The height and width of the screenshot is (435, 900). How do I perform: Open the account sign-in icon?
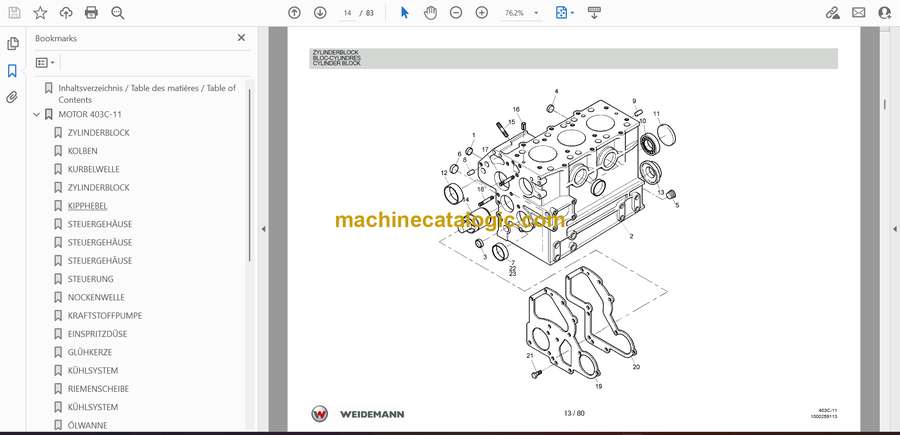coord(885,13)
